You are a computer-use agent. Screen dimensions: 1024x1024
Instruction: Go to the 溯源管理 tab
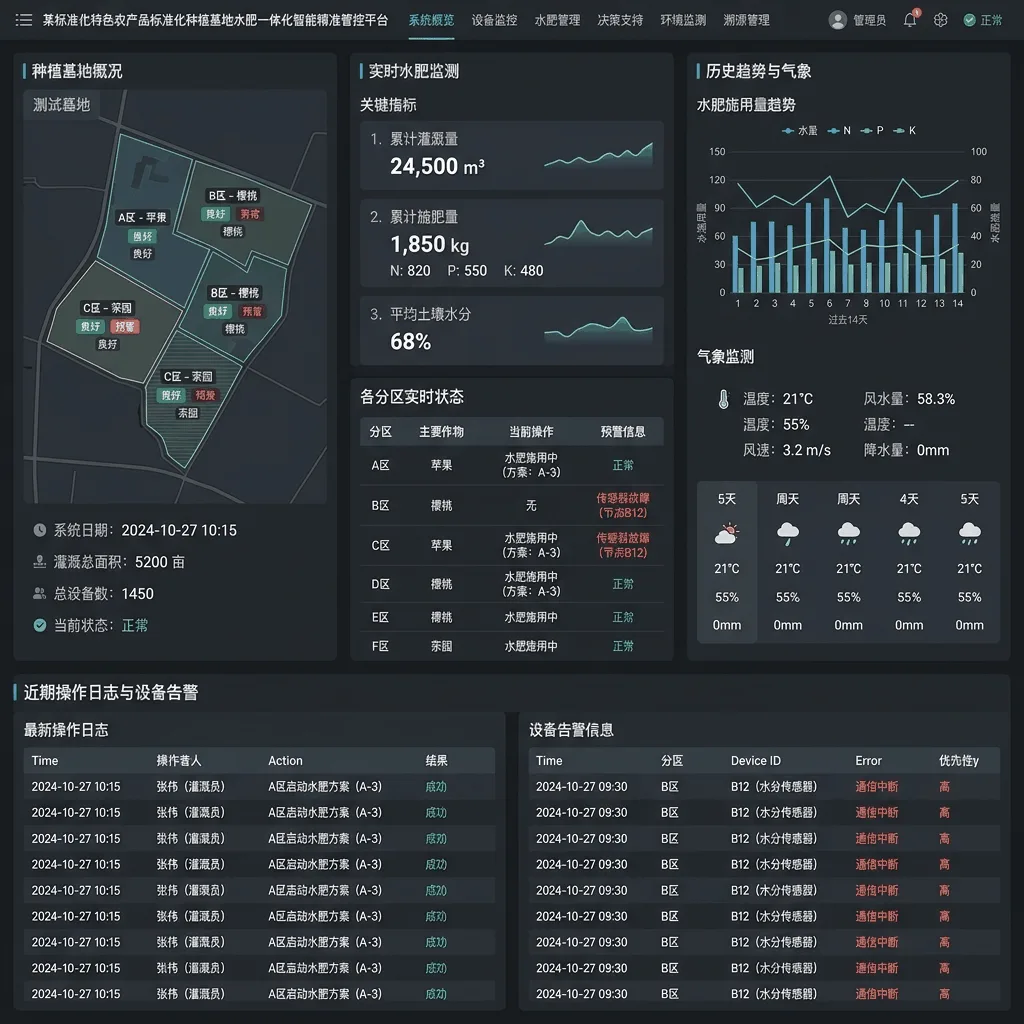click(x=746, y=20)
